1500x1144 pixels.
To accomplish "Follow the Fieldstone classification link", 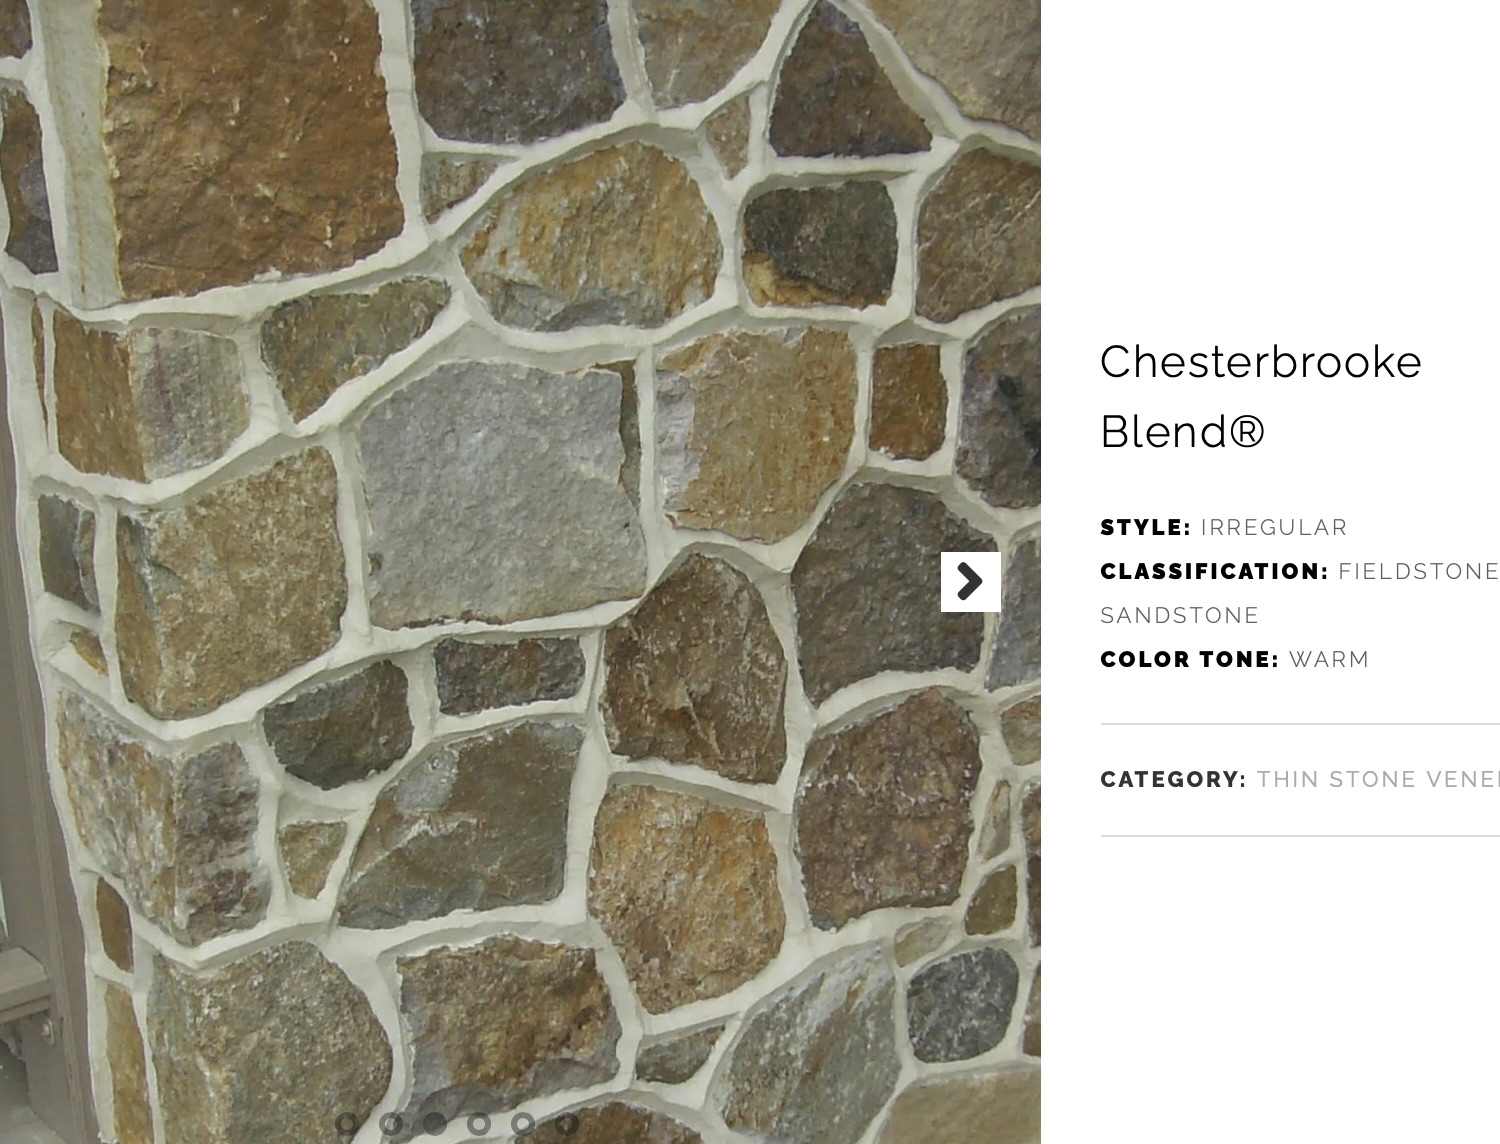I will click(x=1419, y=571).
